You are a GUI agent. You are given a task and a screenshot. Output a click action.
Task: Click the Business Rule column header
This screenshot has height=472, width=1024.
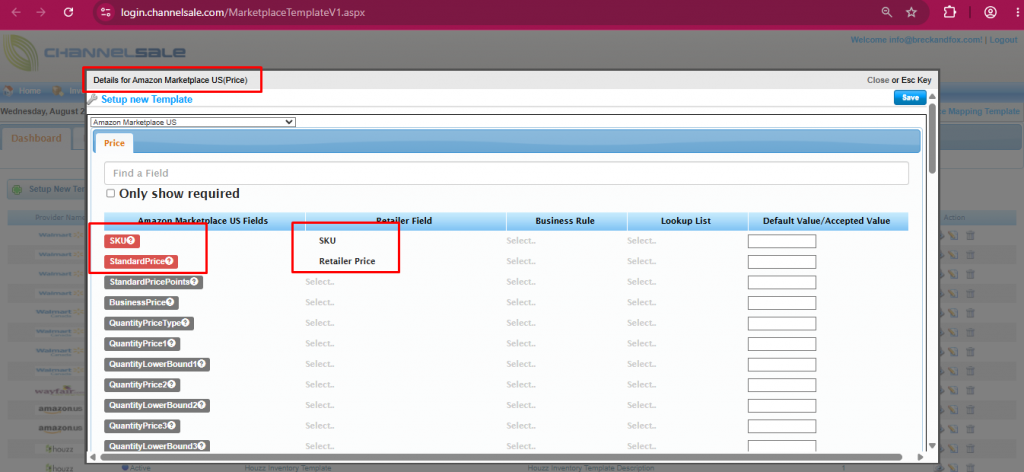click(x=565, y=221)
